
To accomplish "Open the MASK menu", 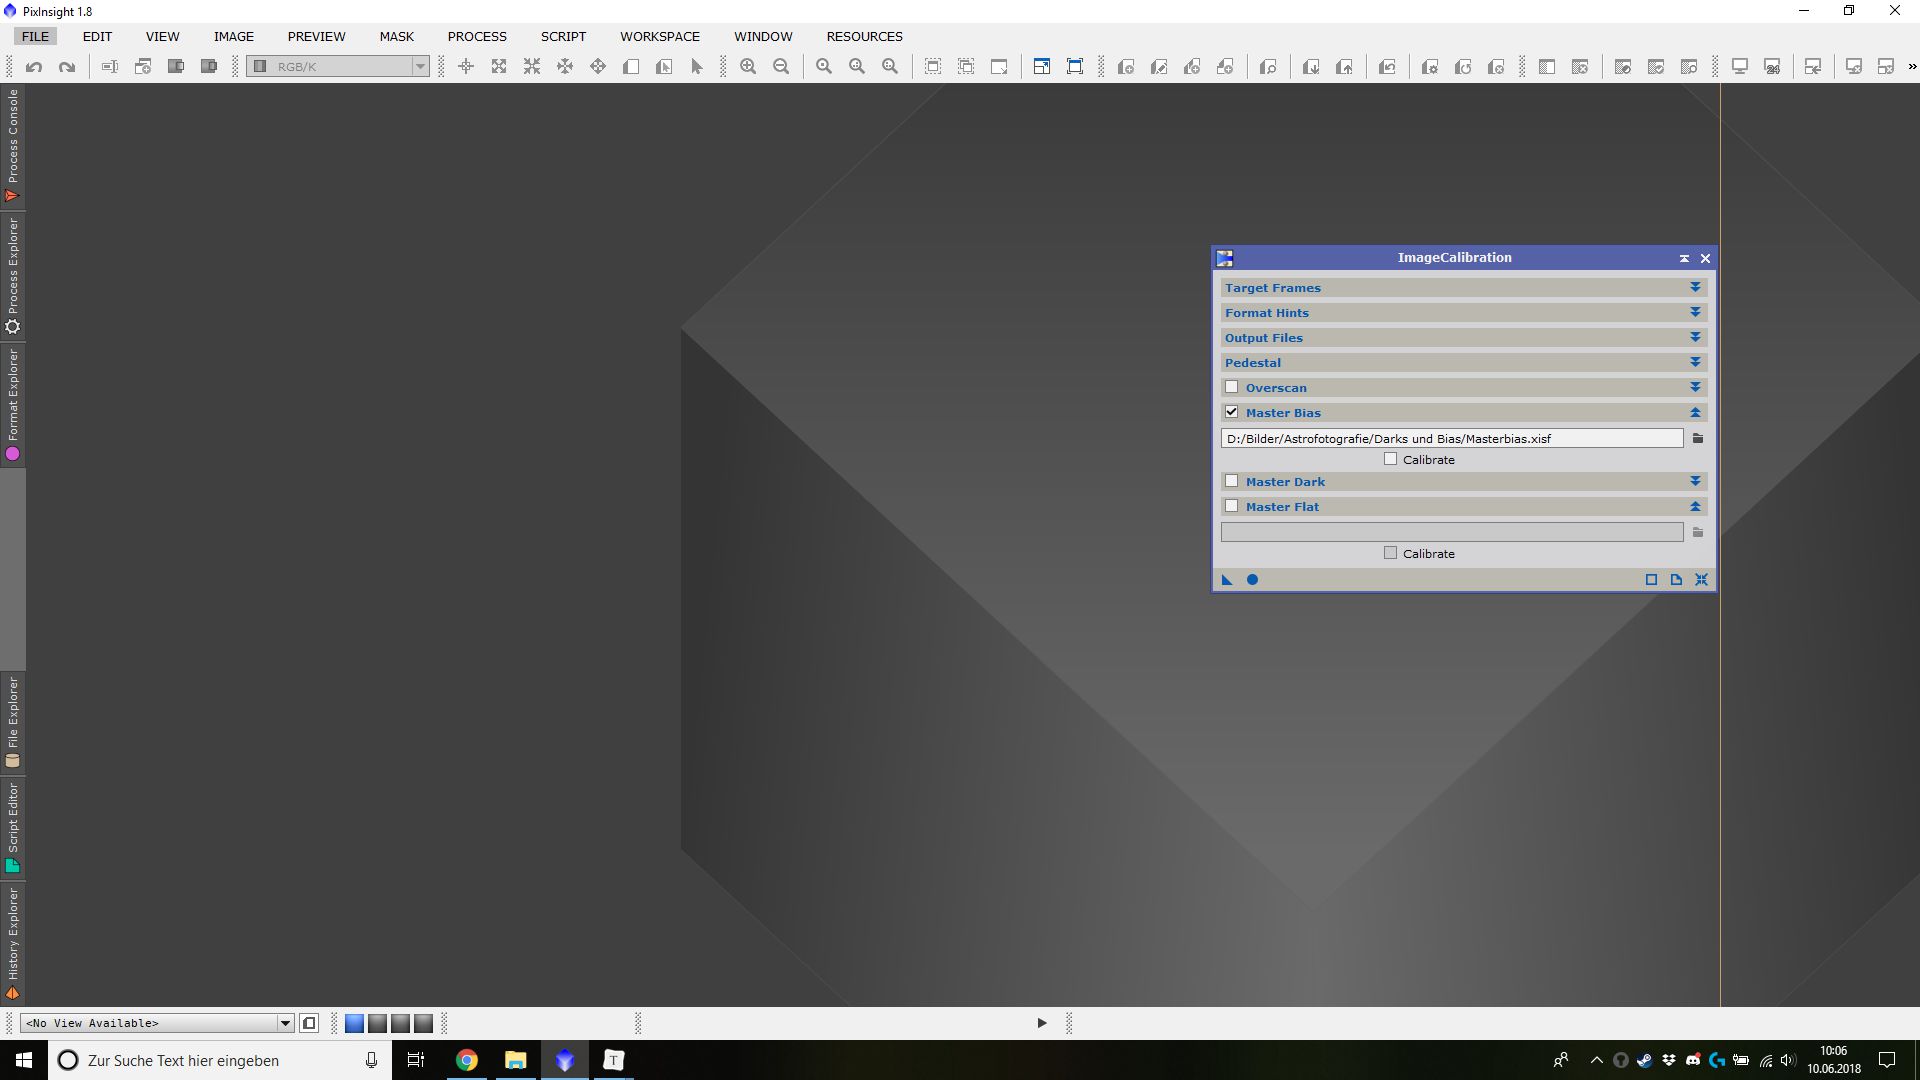I will [396, 36].
